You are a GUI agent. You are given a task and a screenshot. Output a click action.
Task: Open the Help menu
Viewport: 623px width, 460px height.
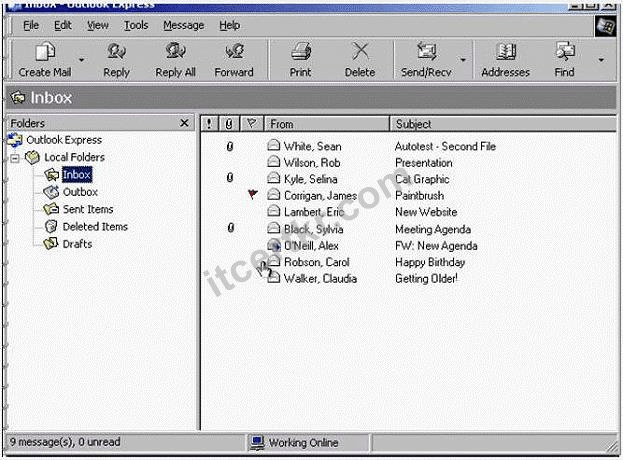point(230,25)
